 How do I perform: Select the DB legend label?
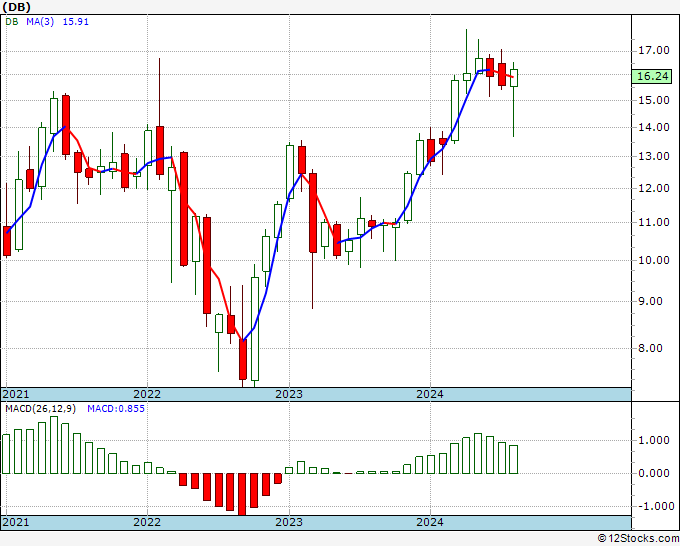coord(12,22)
